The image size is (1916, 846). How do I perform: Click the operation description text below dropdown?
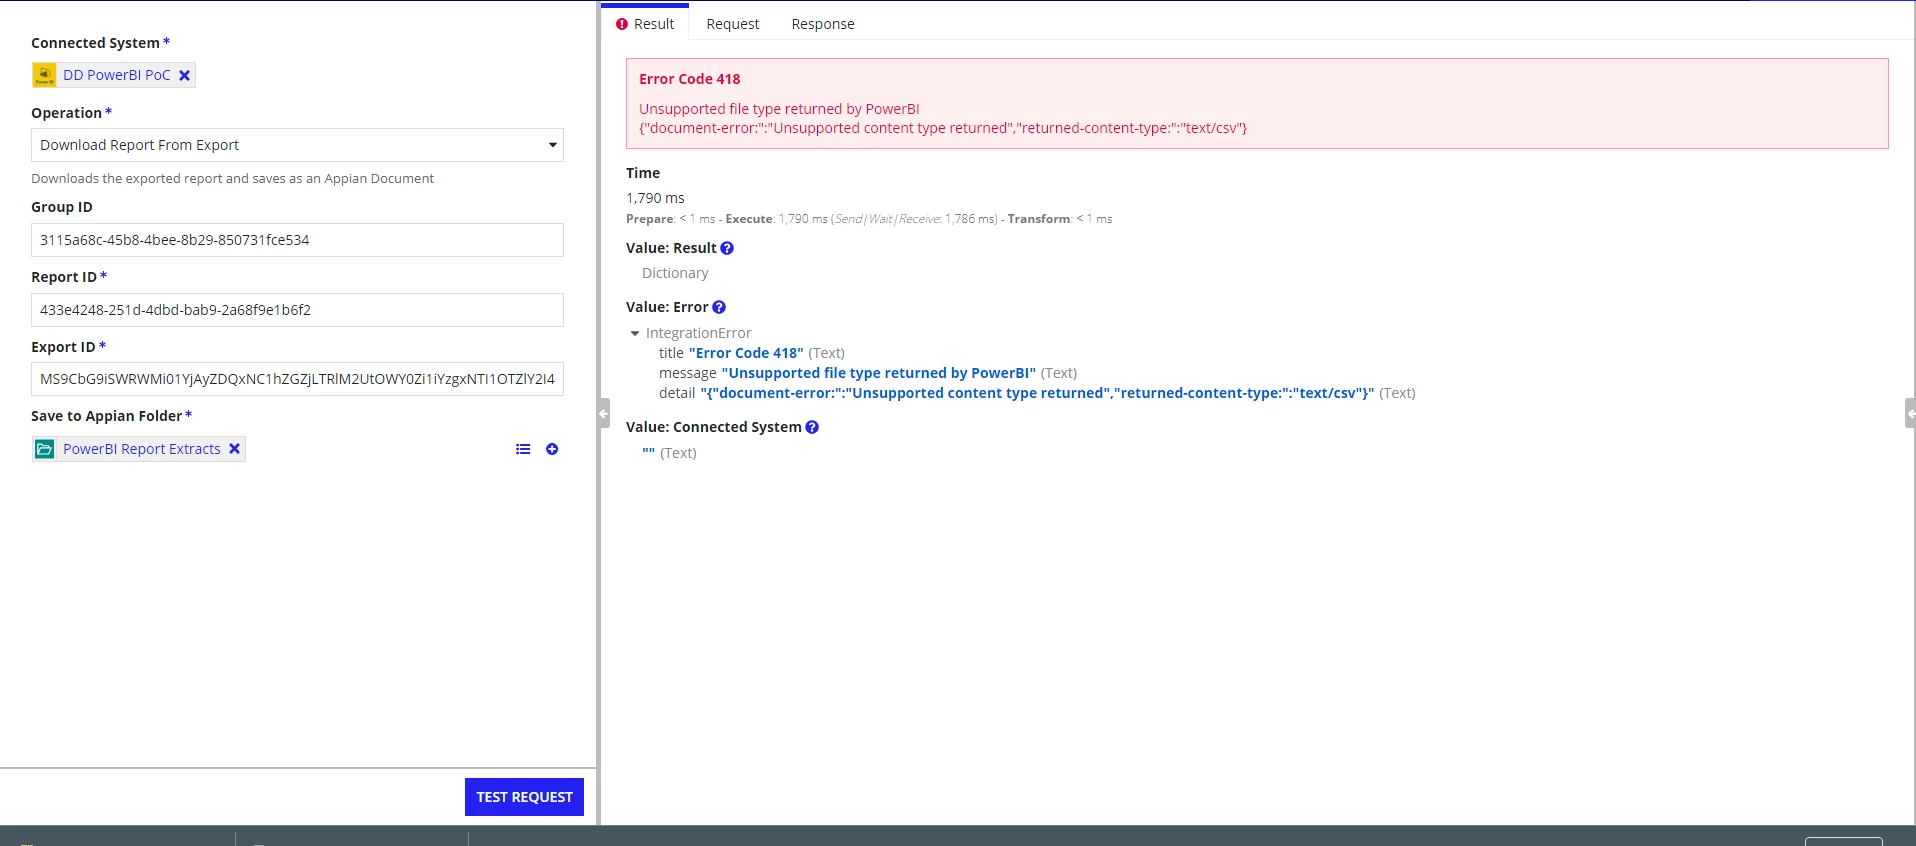pyautogui.click(x=232, y=179)
